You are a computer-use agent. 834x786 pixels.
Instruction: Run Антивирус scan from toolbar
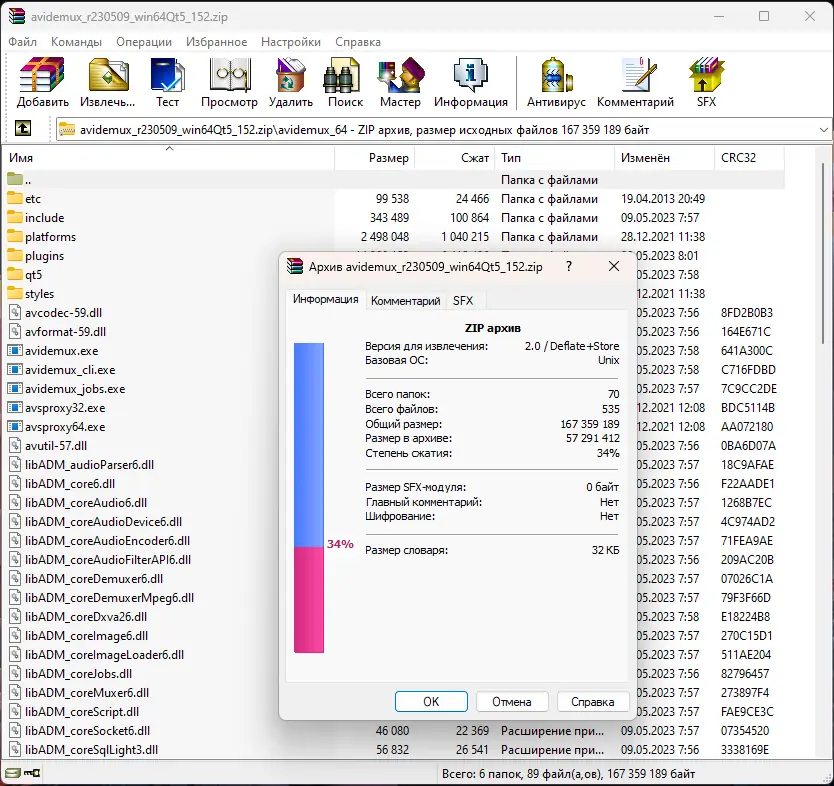(554, 80)
